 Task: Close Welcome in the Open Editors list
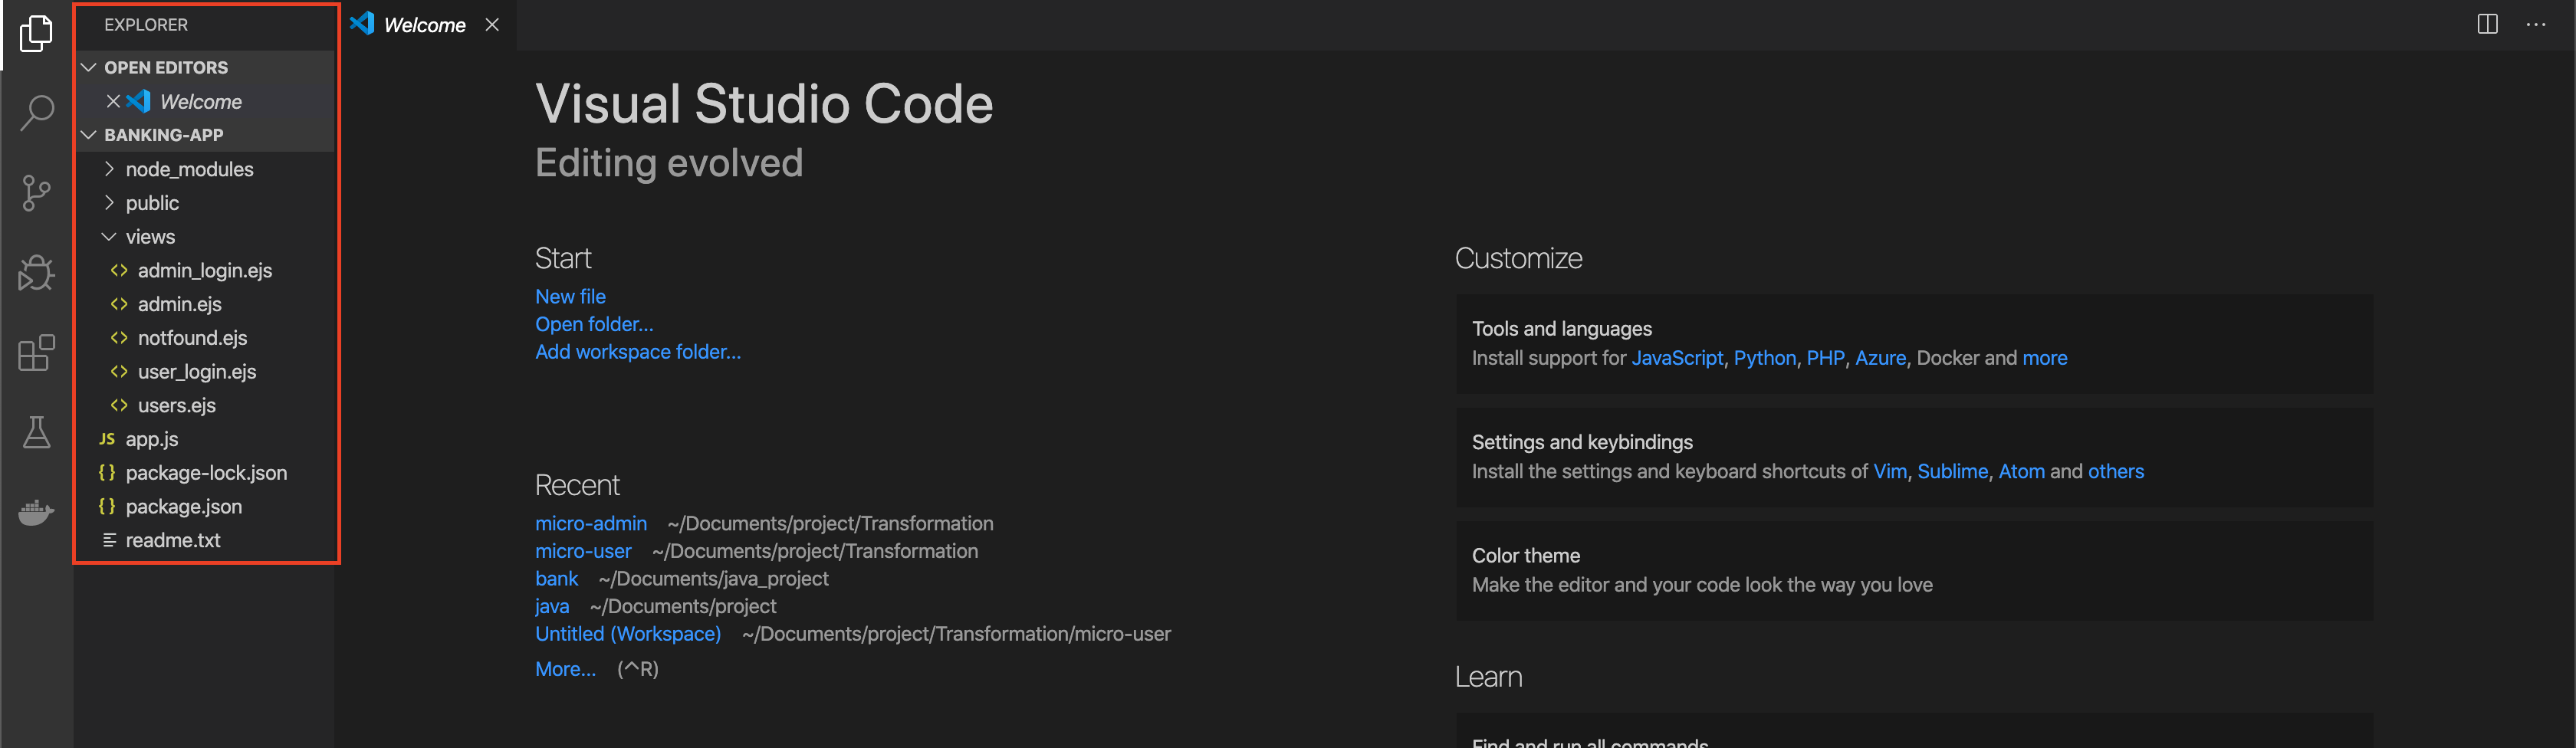tap(113, 101)
